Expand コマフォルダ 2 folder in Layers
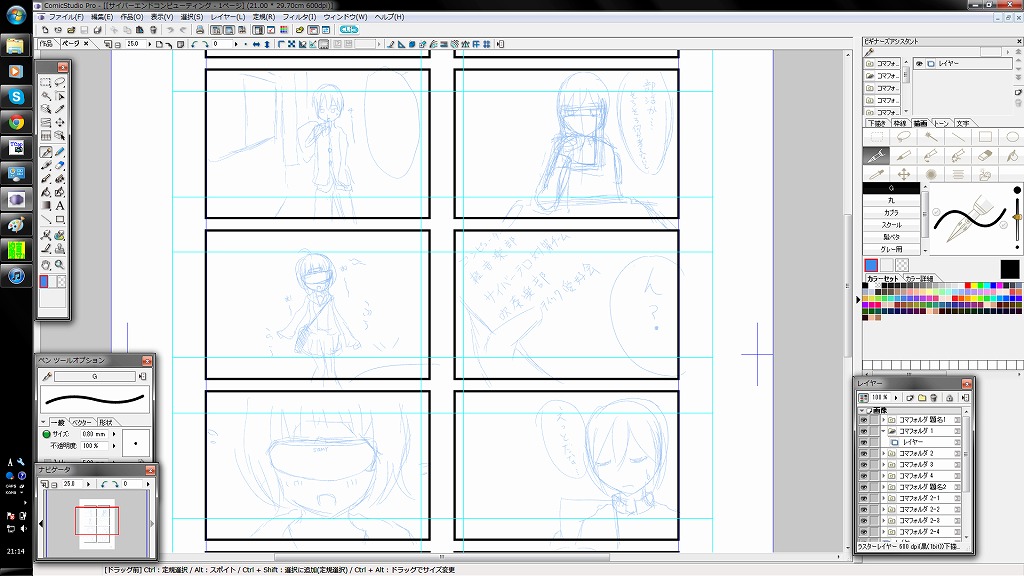Screen dimensions: 1024x576 [884, 453]
